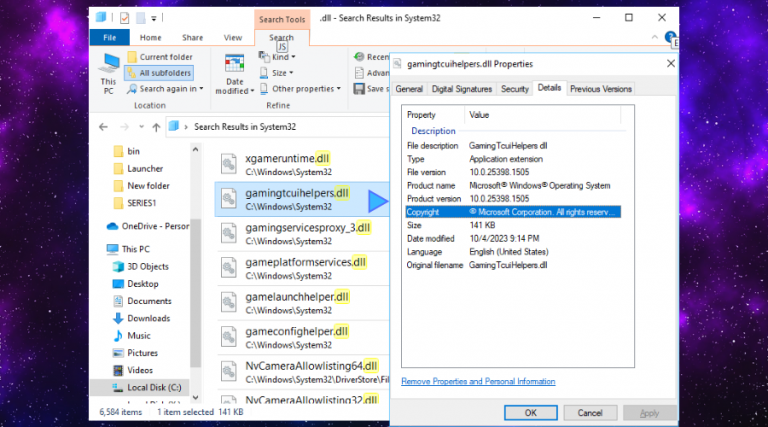
Task: Expand the Kind filter dropdown
Action: pos(285,57)
